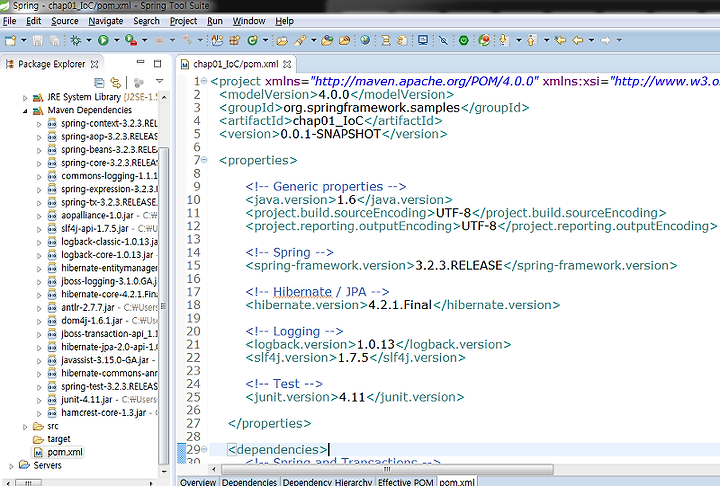Click the 3.2.3.RELEASE value in editor

click(459, 266)
